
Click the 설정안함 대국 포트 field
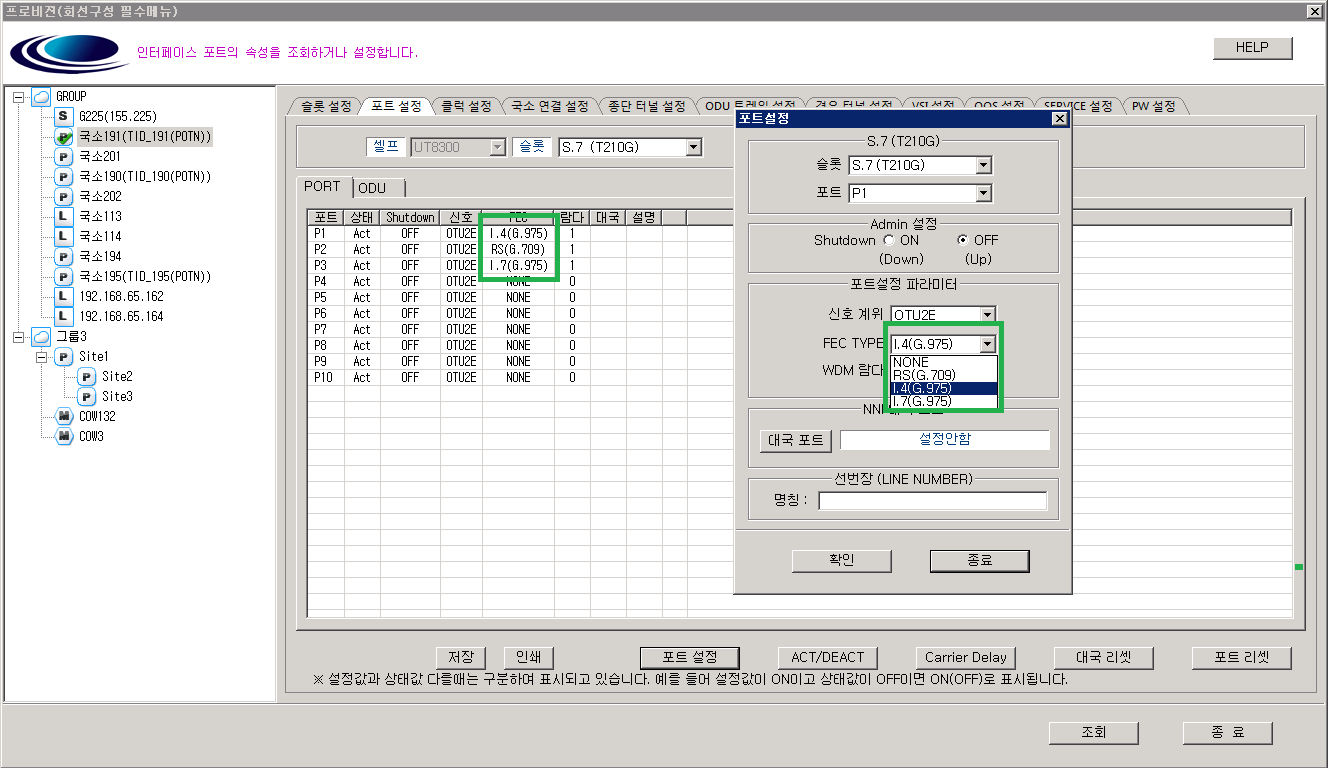click(945, 440)
